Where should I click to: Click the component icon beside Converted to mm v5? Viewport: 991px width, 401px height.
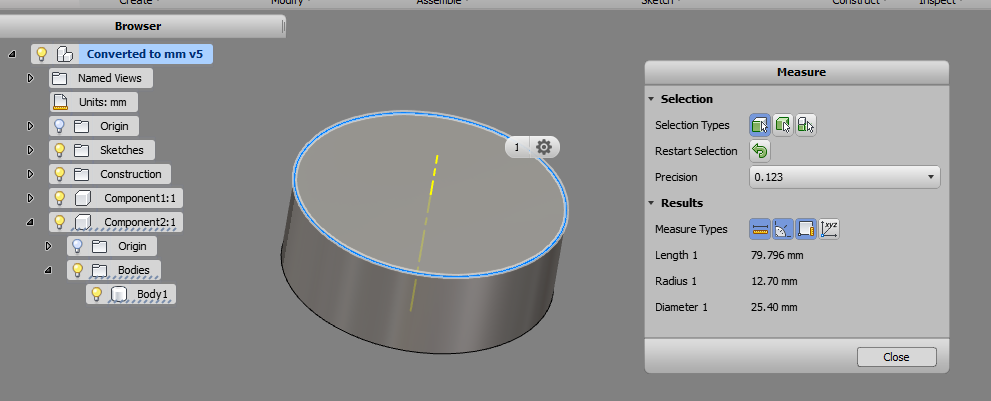click(x=64, y=54)
